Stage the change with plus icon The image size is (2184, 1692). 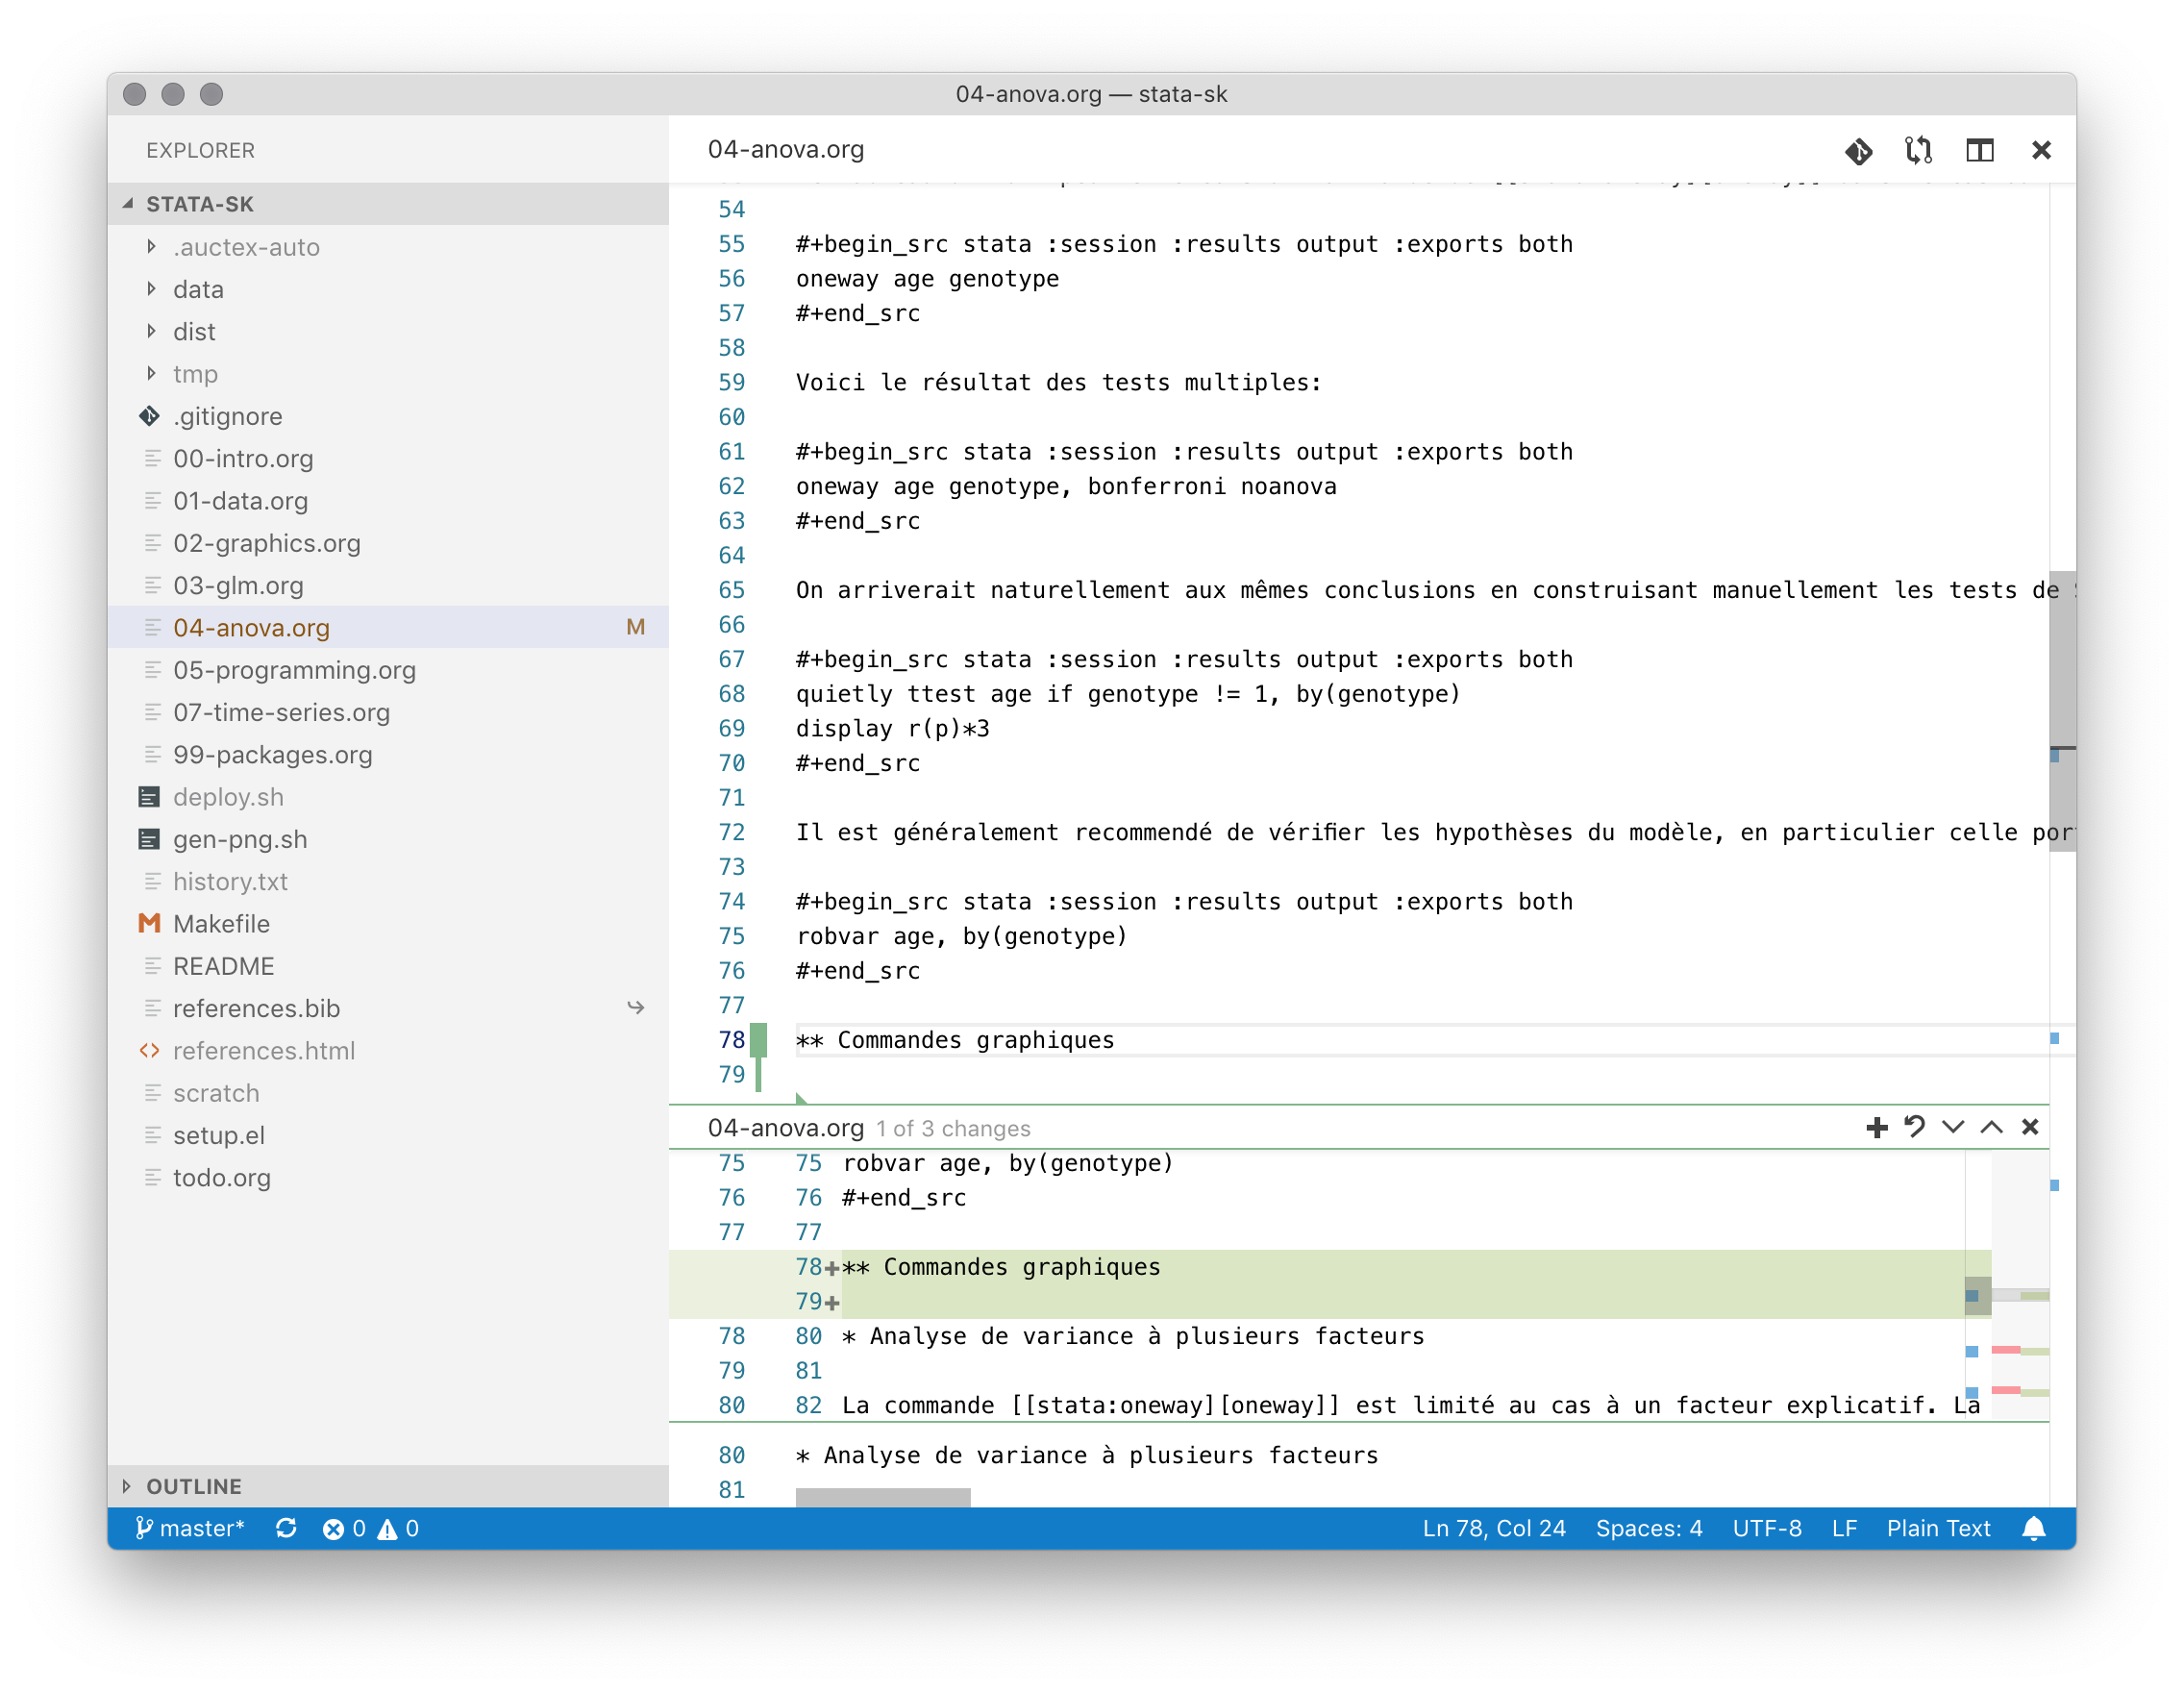coord(1876,1128)
